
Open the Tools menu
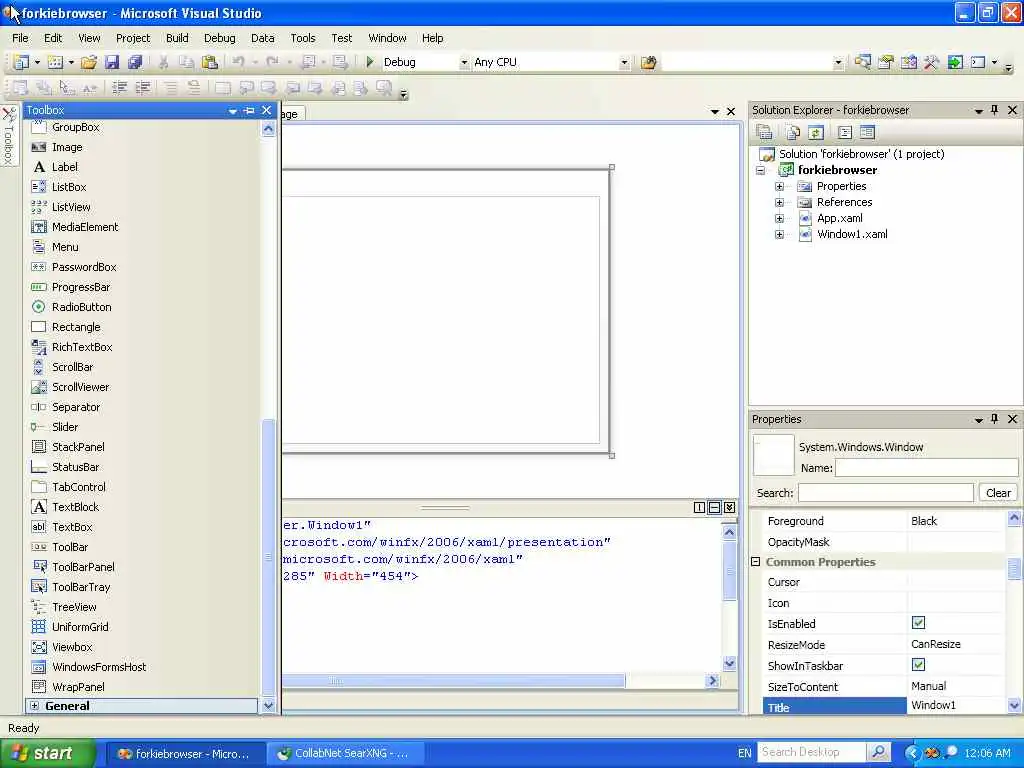pos(303,38)
